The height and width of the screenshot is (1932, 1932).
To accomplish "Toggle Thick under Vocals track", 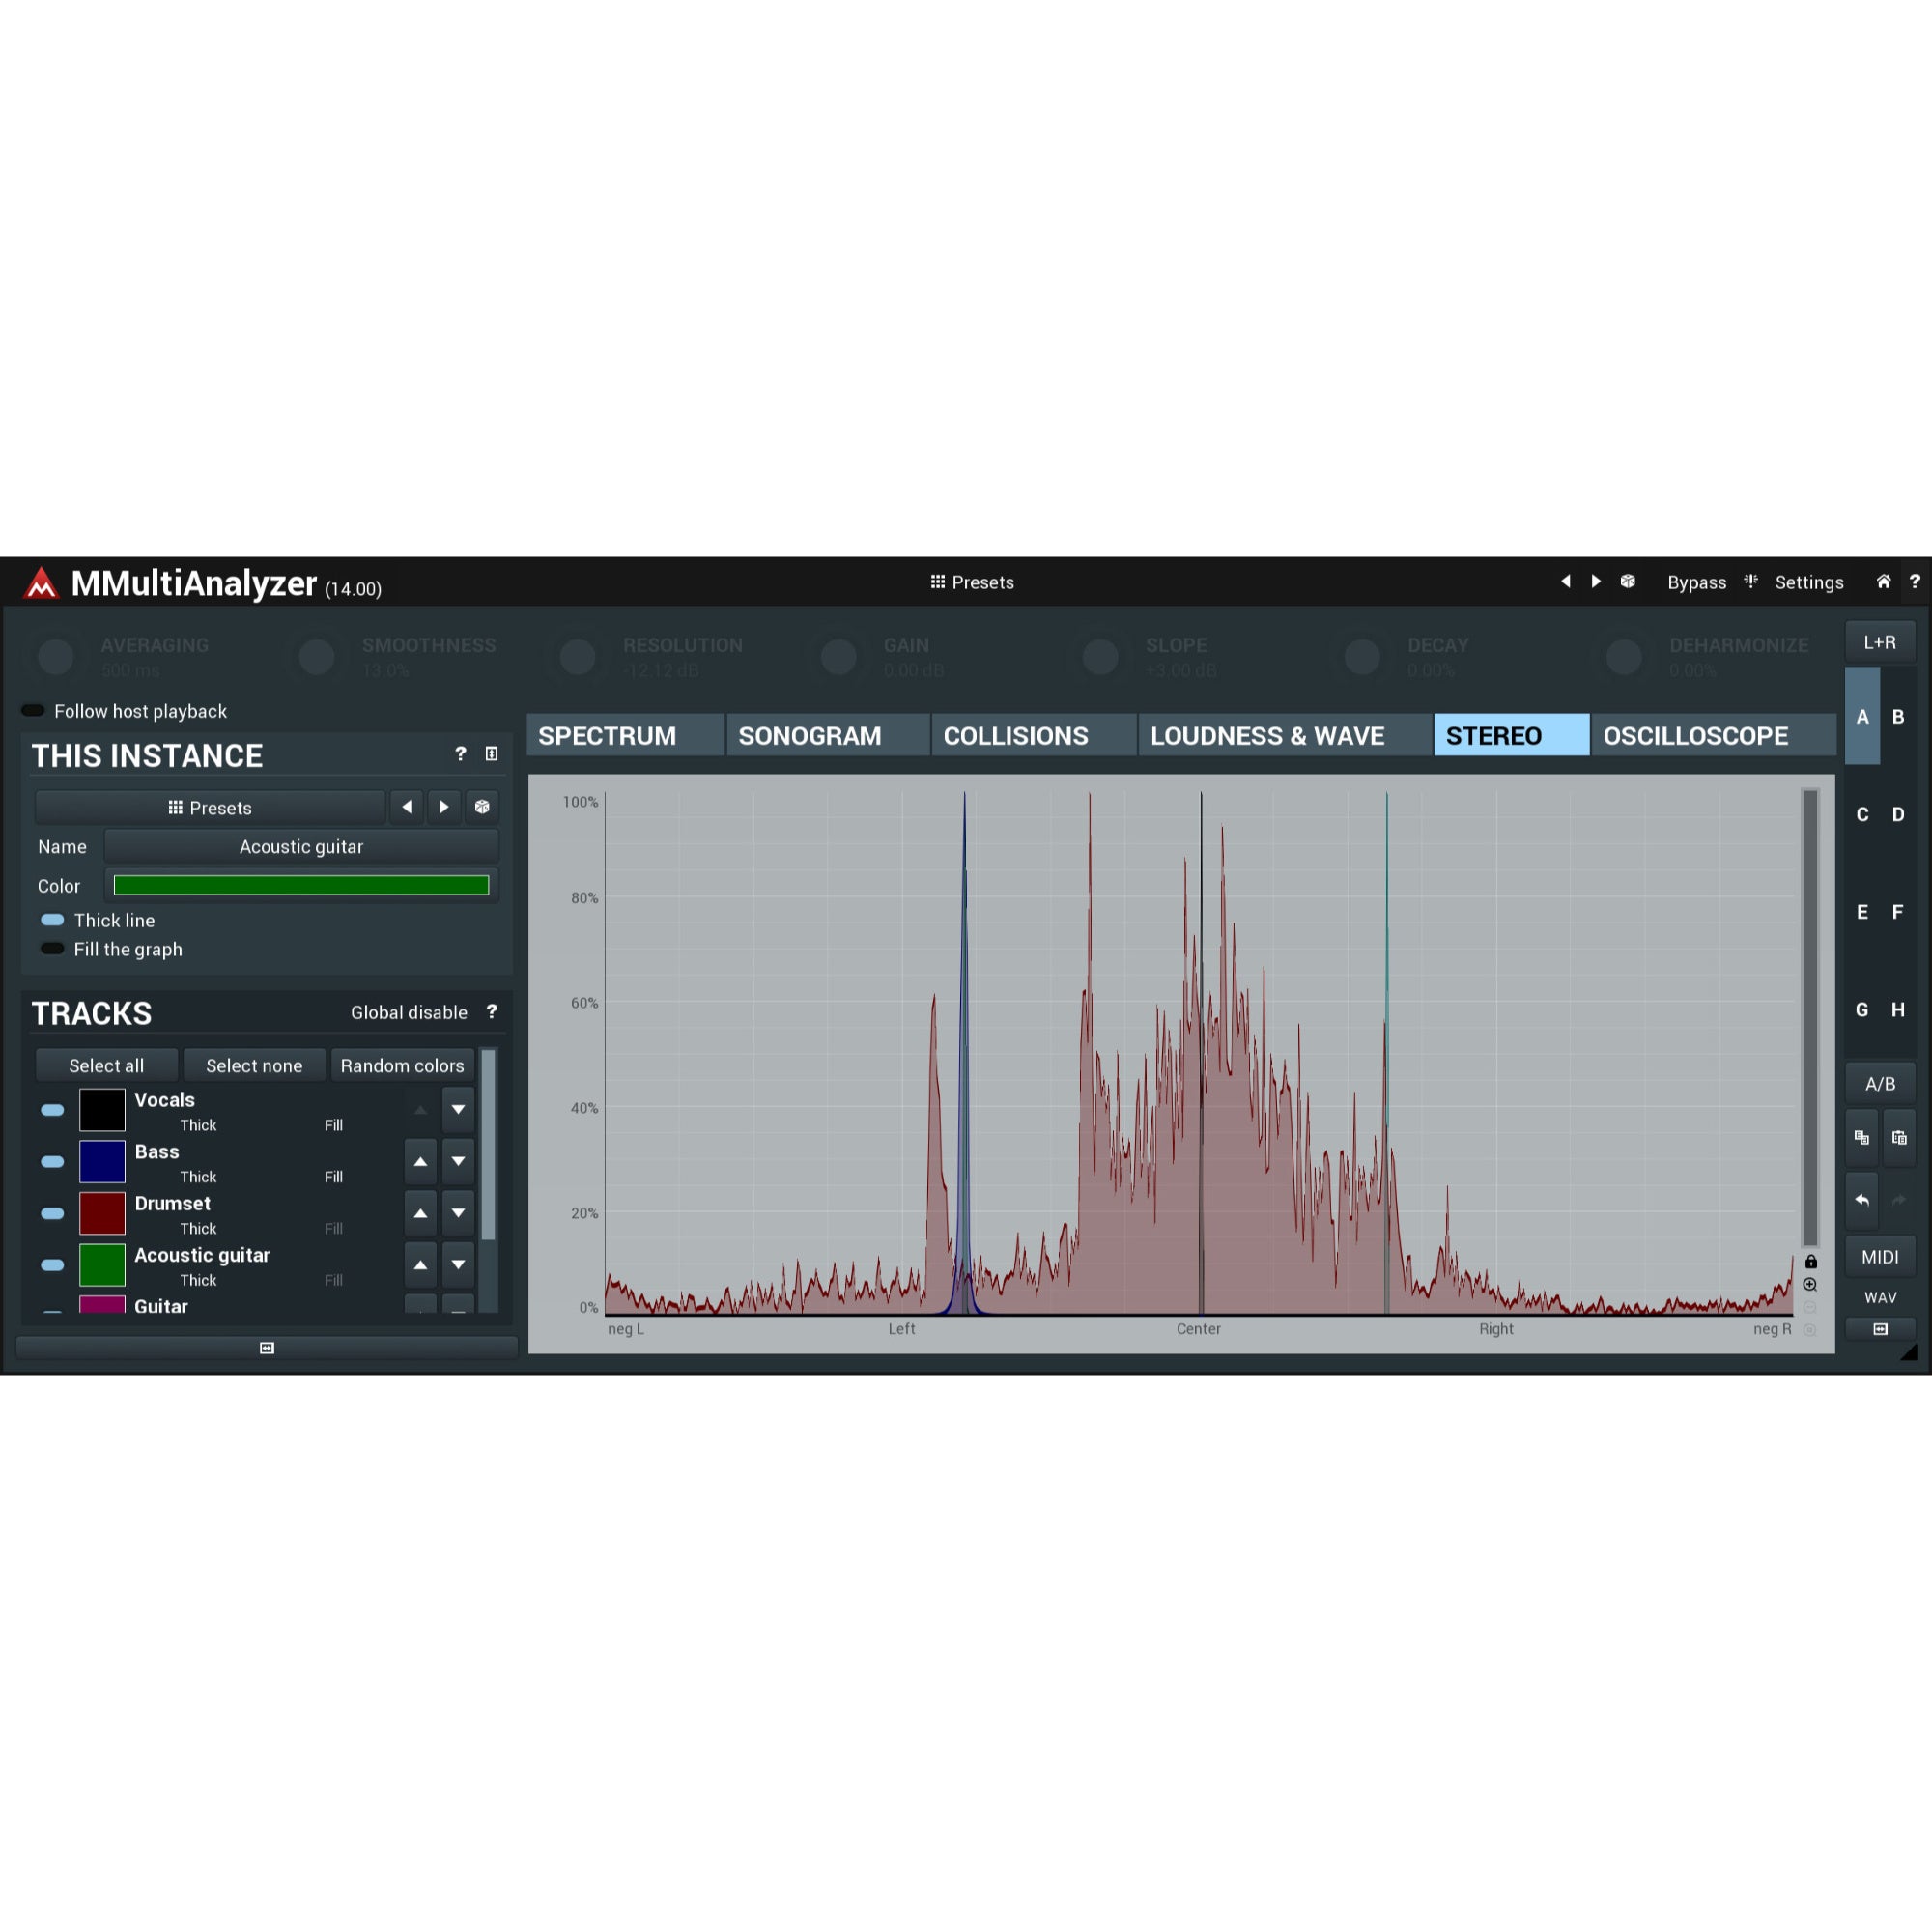I will pyautogui.click(x=198, y=1125).
